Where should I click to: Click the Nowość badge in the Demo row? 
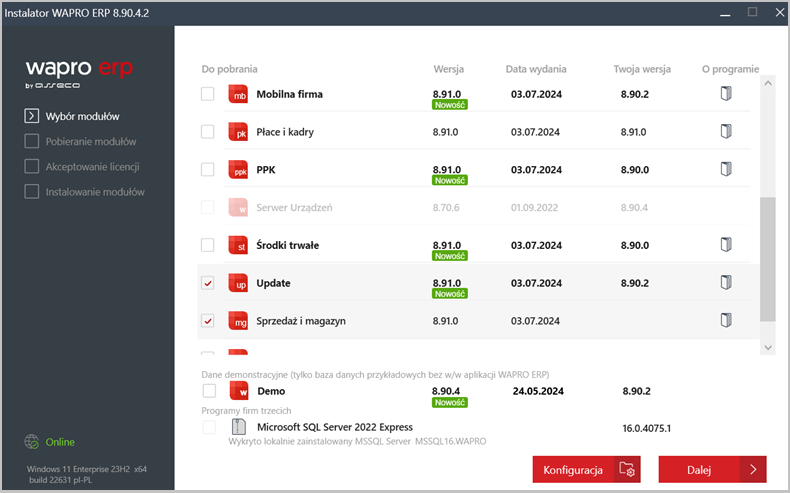[449, 402]
